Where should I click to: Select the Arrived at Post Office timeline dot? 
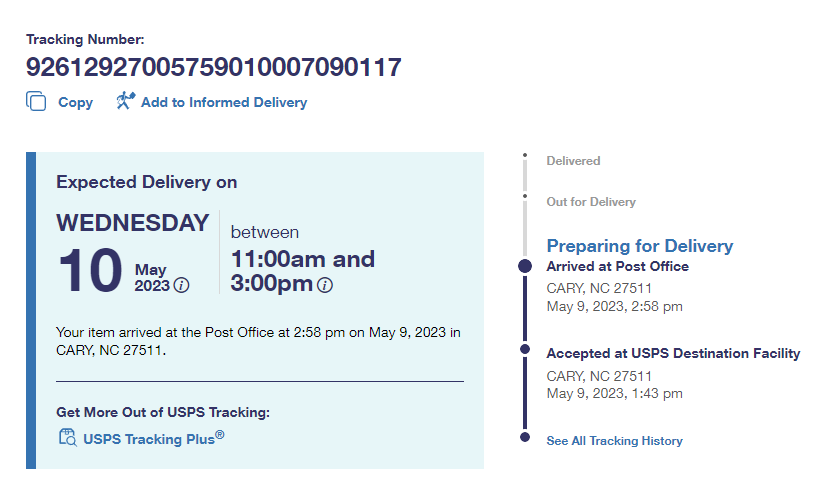pos(525,266)
